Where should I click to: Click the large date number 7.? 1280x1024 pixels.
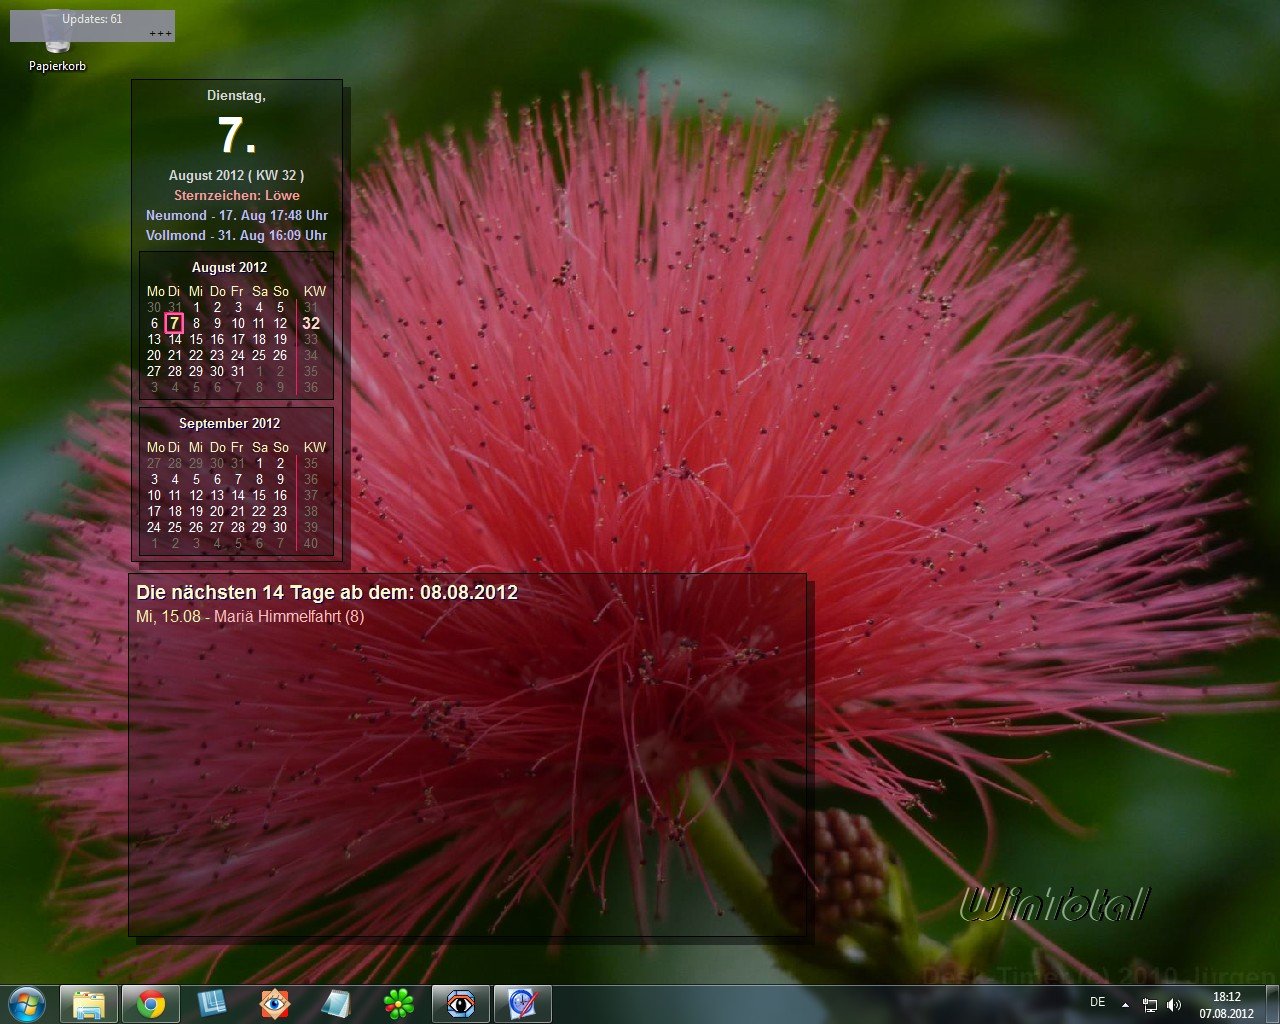(x=236, y=135)
